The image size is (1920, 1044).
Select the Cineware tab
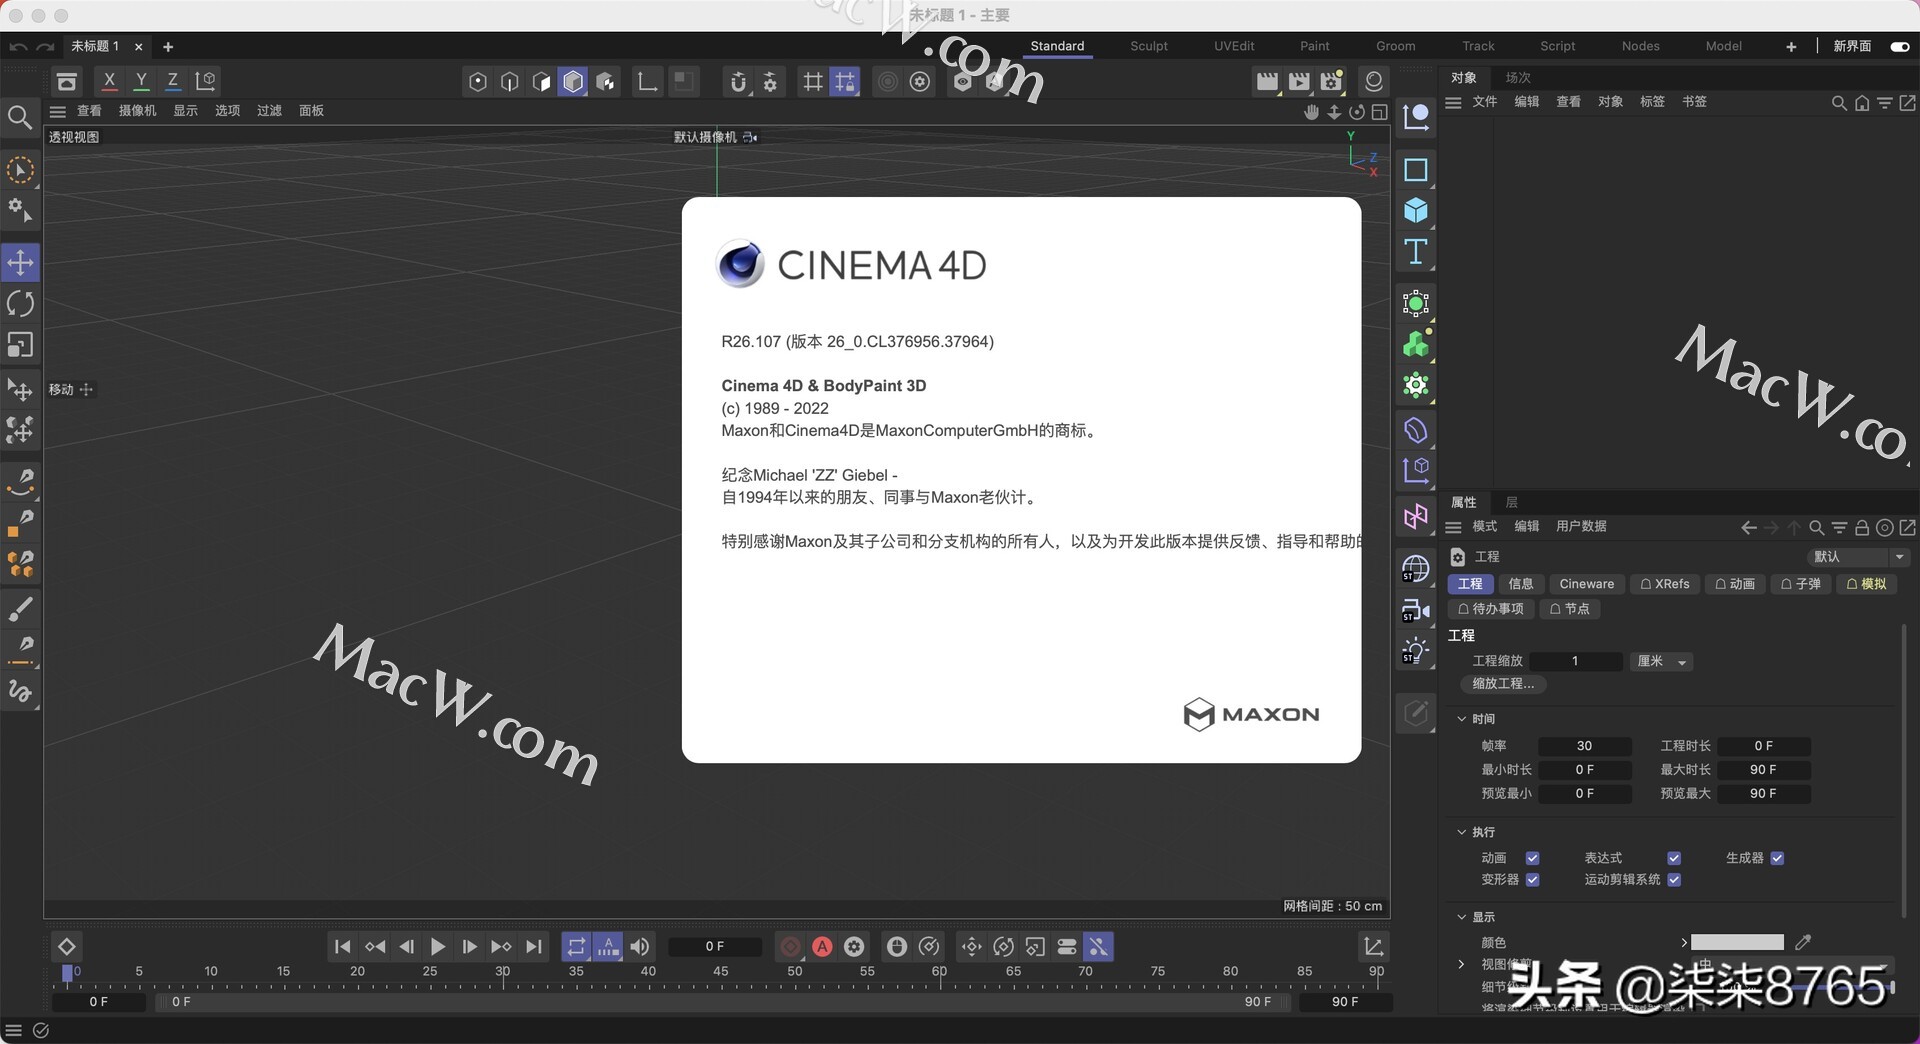coord(1586,584)
